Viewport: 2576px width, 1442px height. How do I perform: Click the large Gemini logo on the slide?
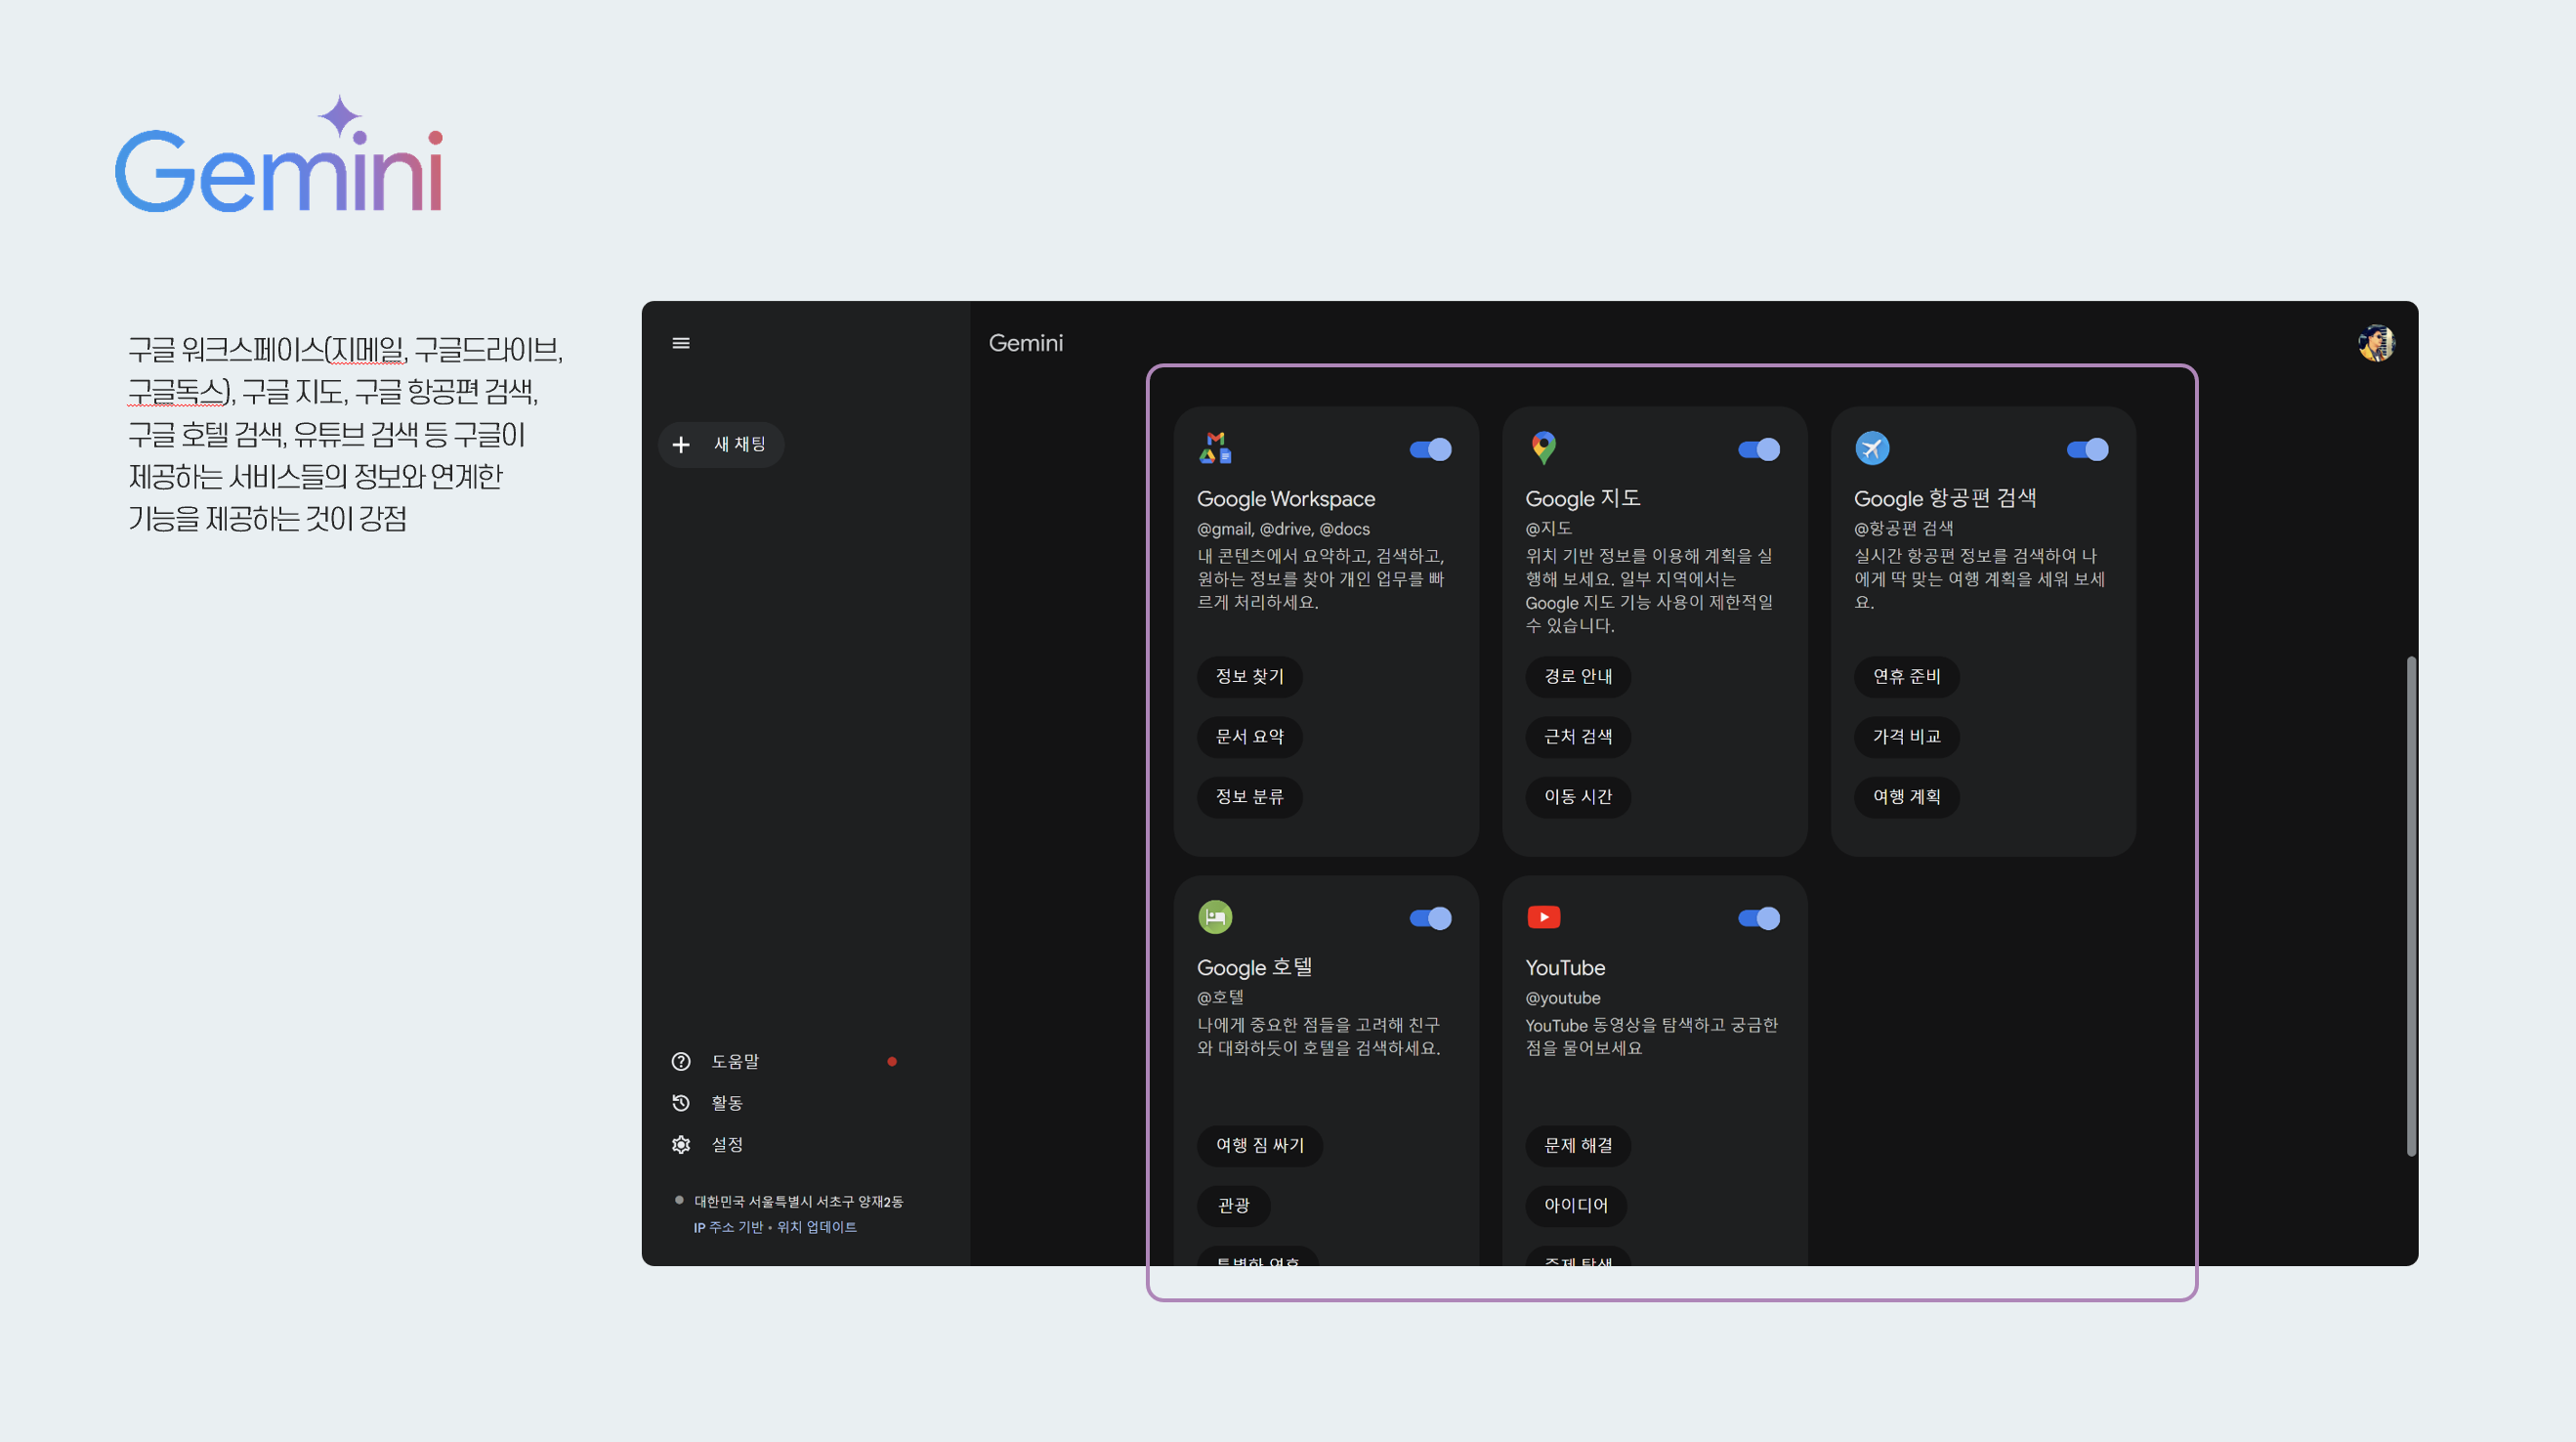[x=279, y=154]
